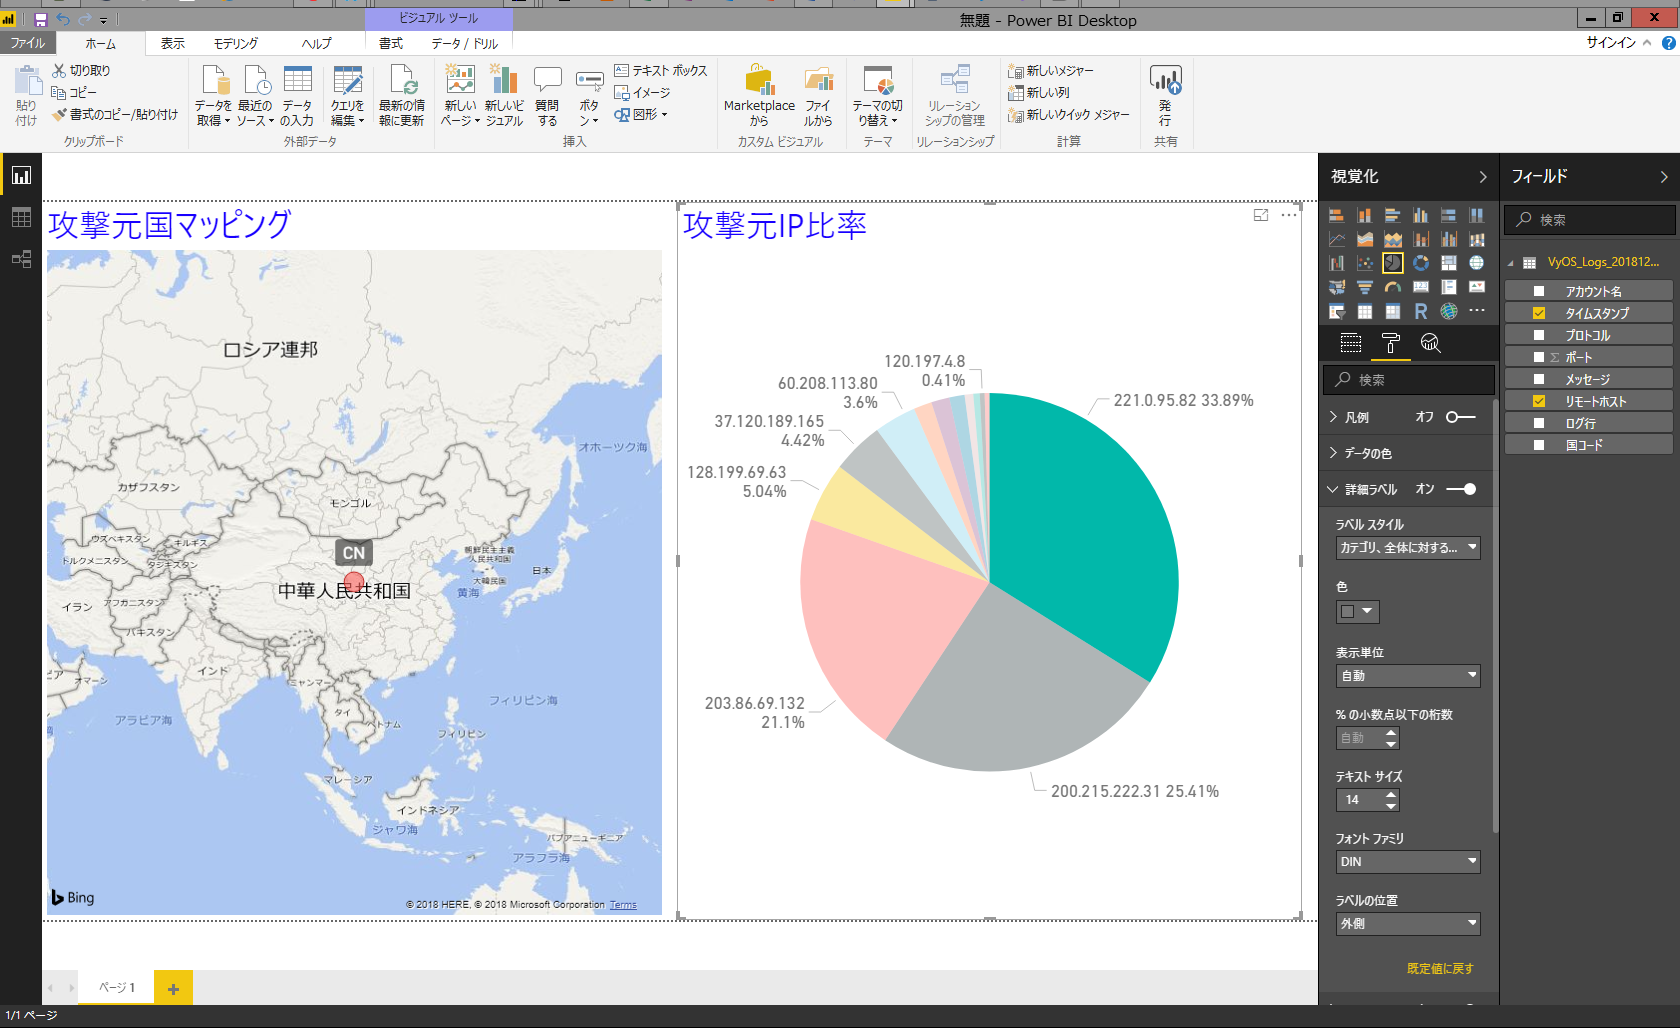
Task: Click the format search field
Action: (1409, 380)
